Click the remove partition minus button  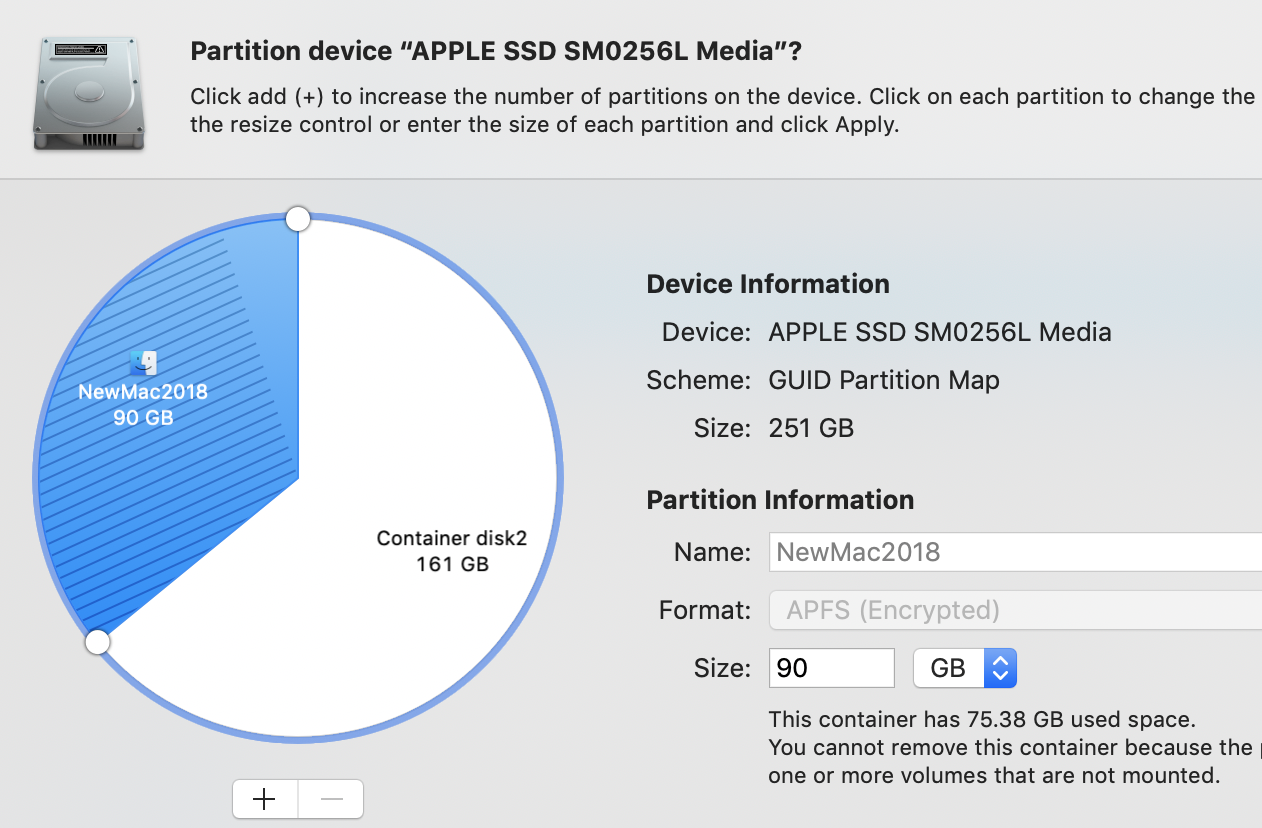[x=331, y=799]
